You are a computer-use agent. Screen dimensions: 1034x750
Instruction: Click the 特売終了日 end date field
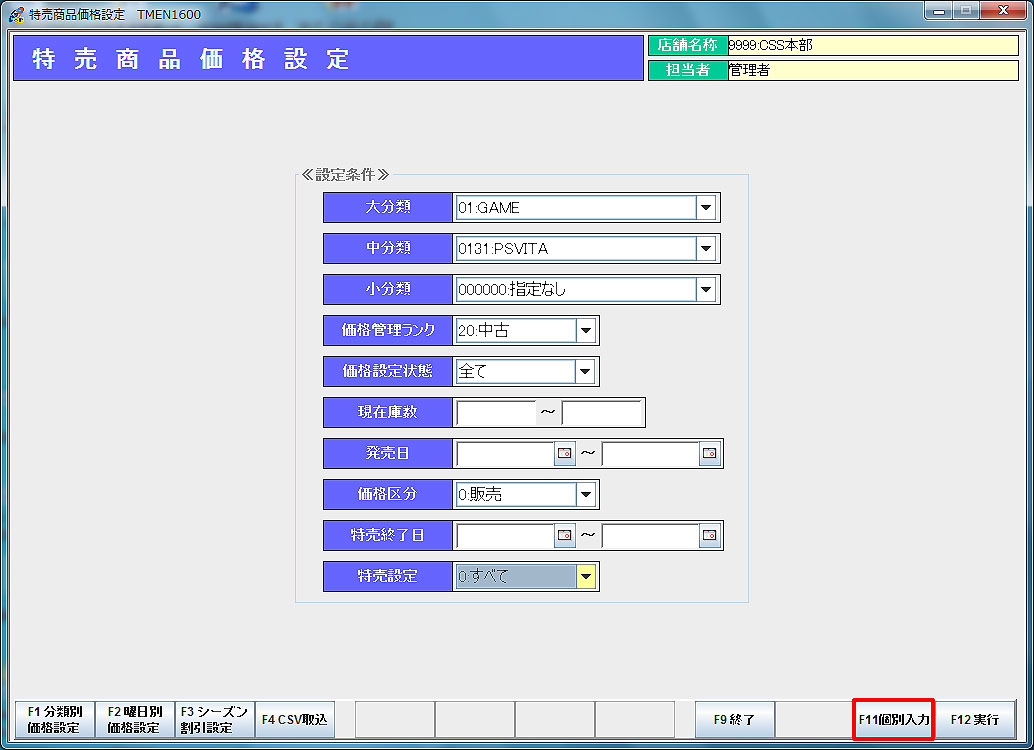point(650,535)
